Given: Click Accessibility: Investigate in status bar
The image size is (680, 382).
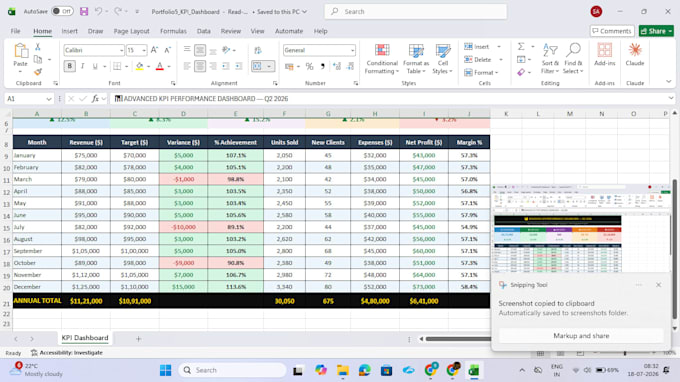Looking at the screenshot, I should [x=67, y=353].
